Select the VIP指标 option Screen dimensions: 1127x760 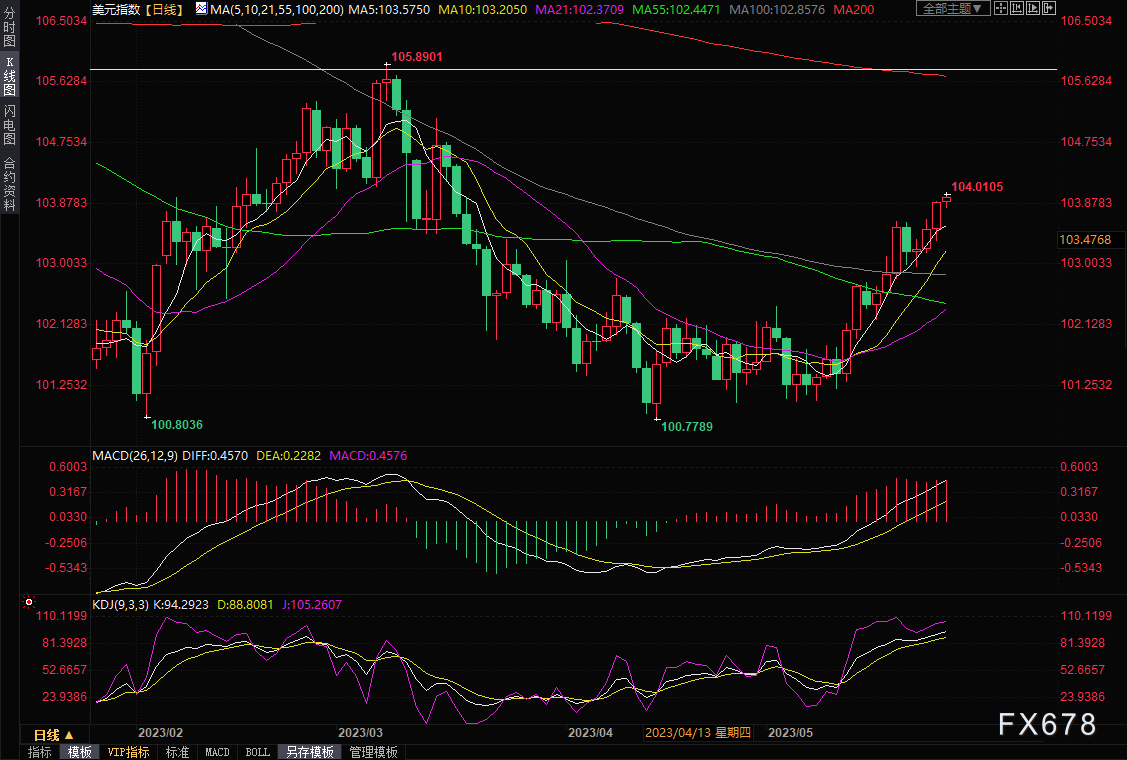tap(128, 752)
